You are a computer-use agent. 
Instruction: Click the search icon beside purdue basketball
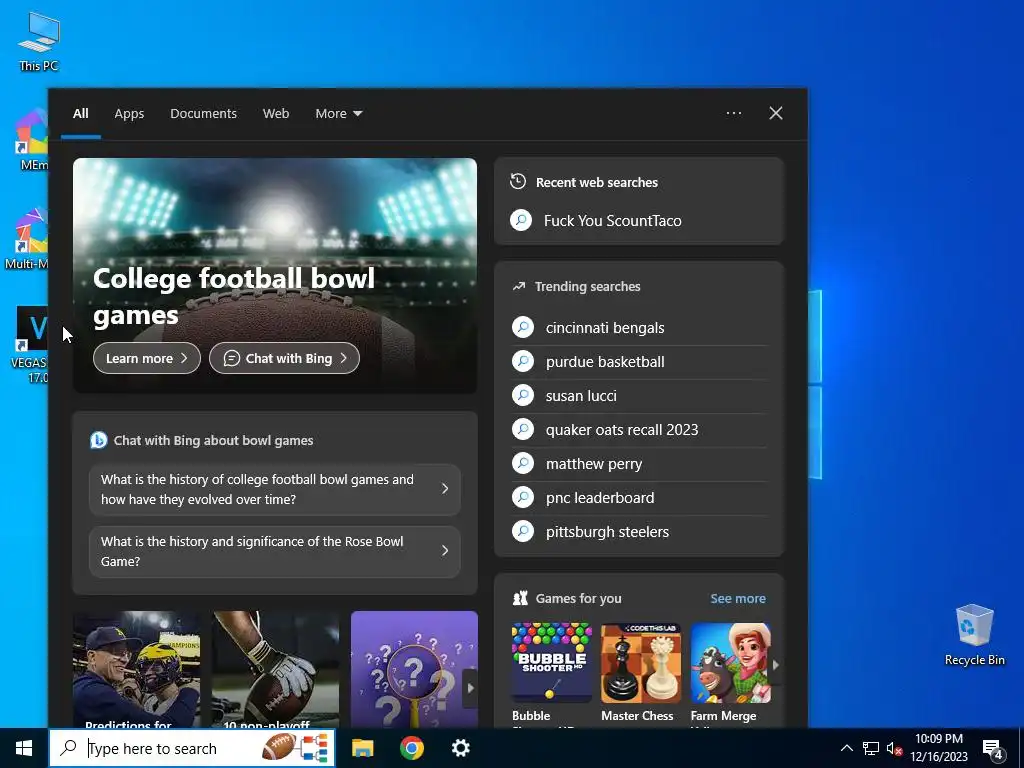tap(523, 361)
